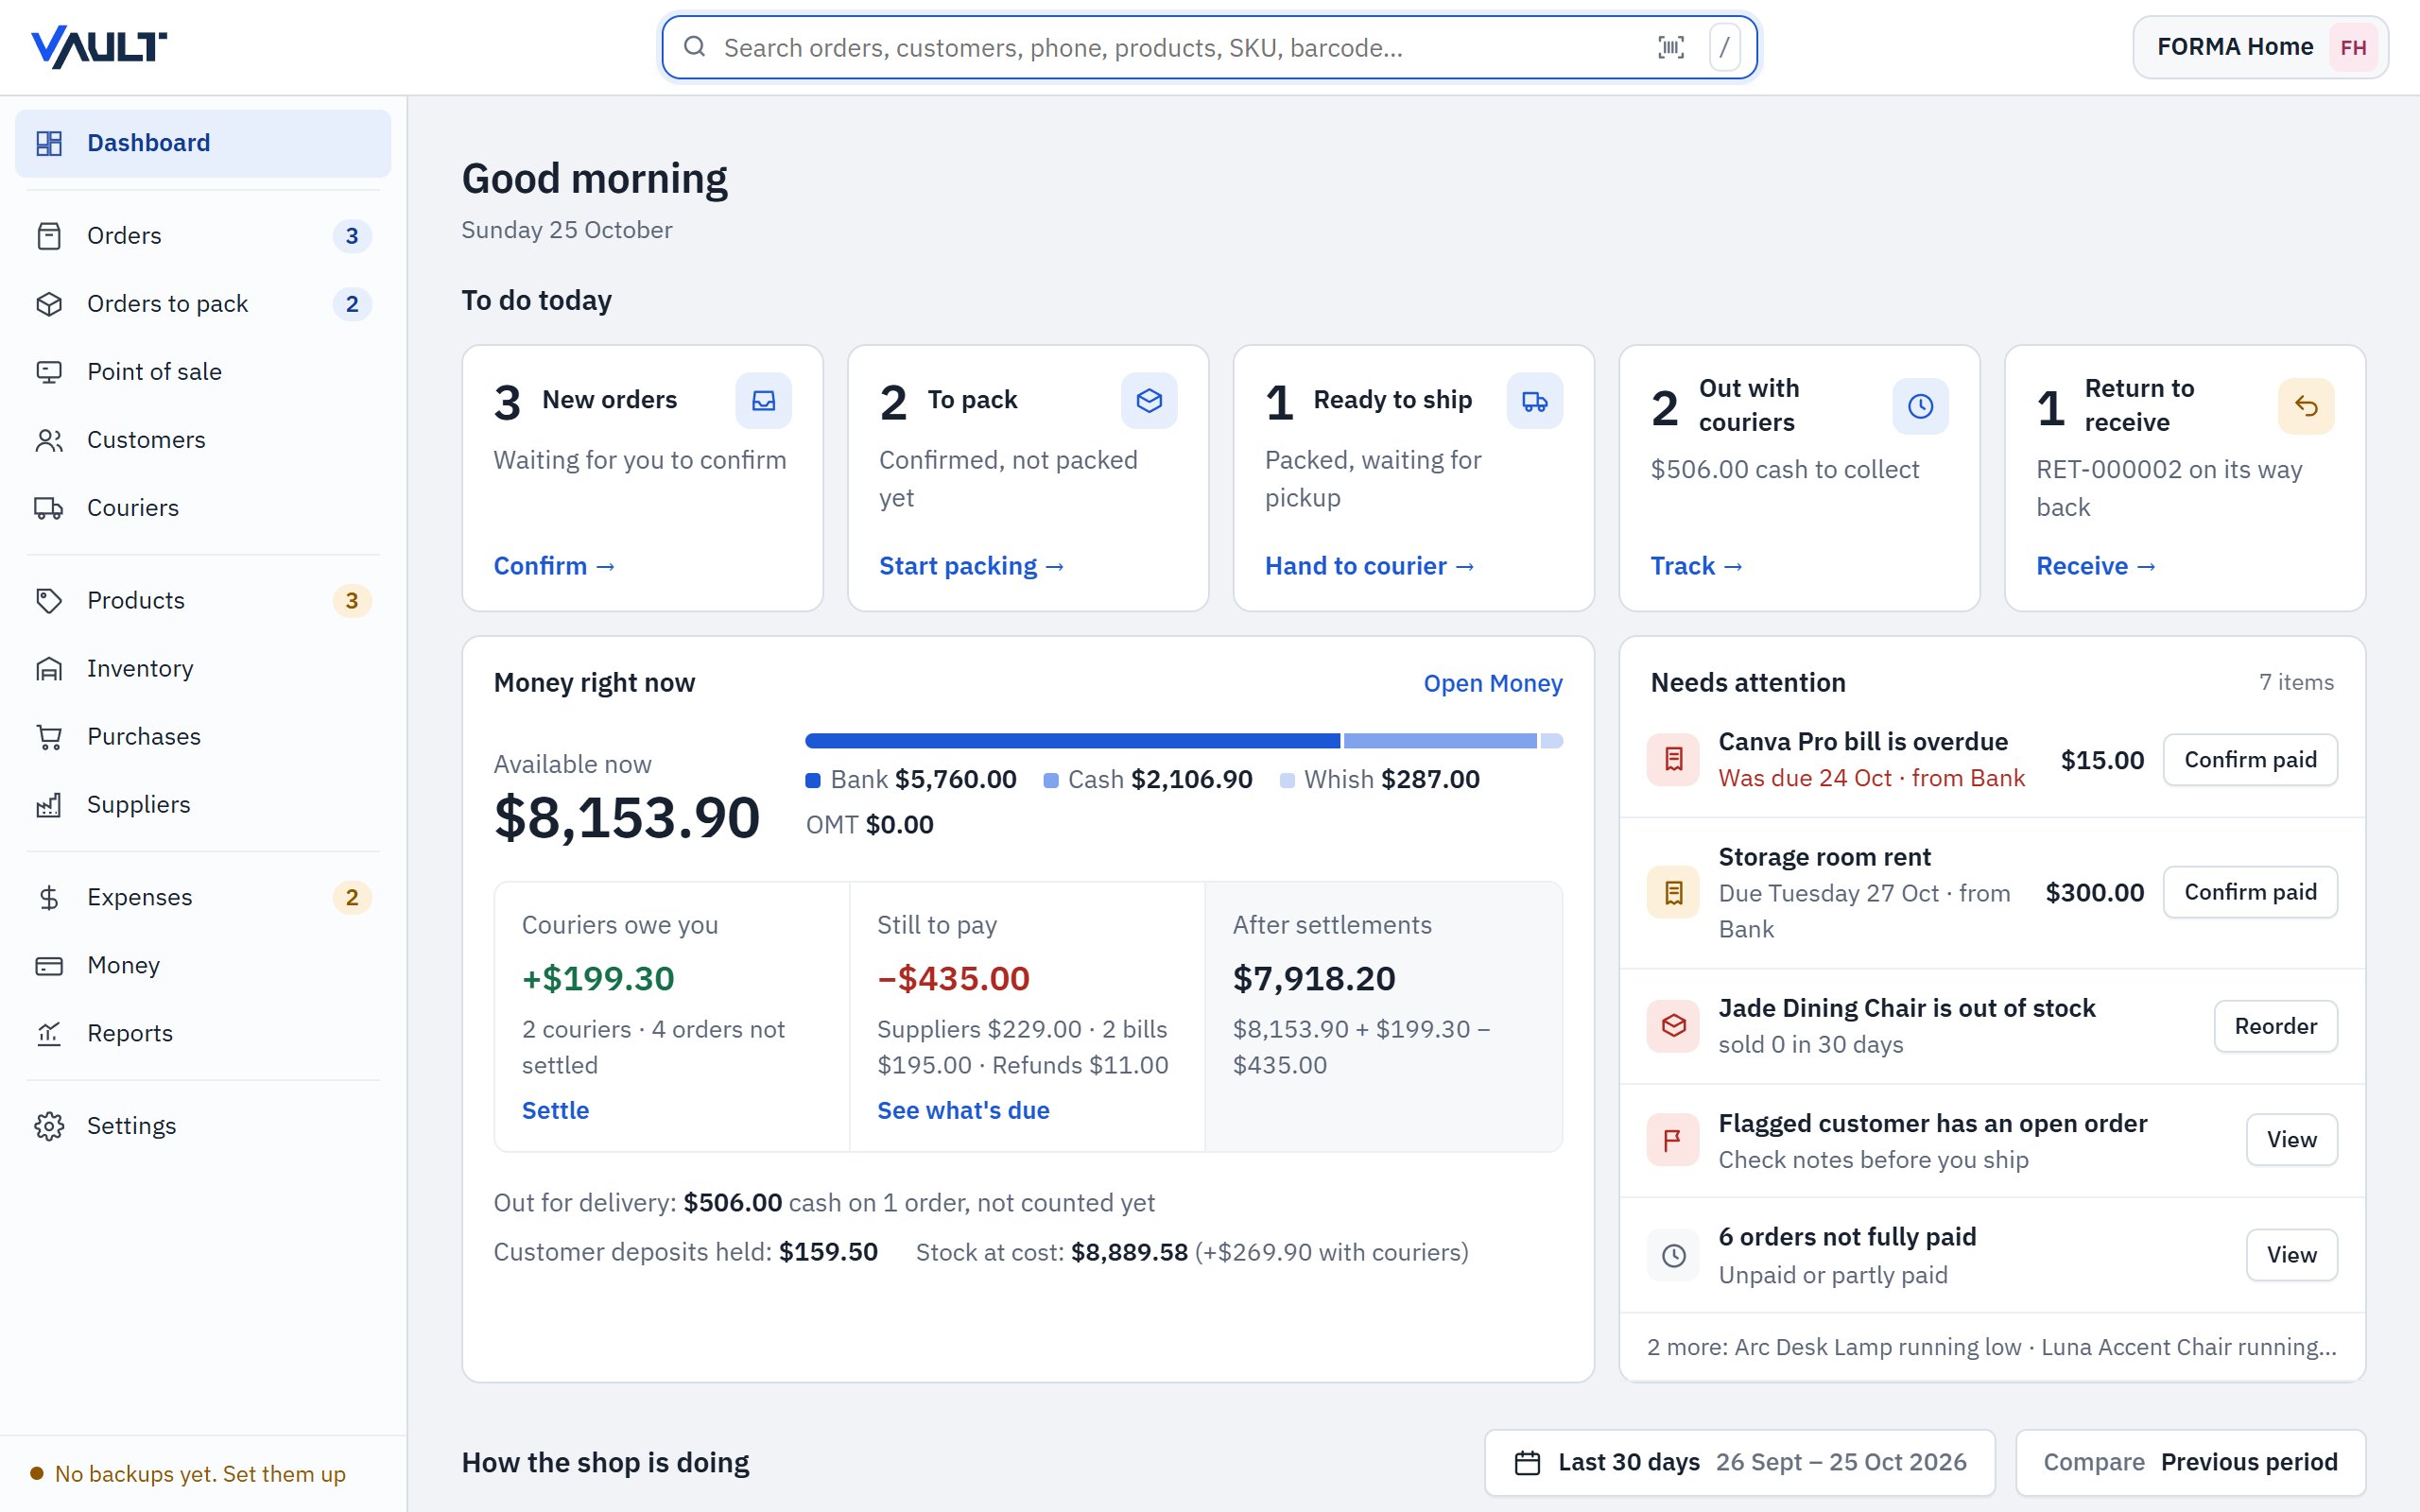Click Reorder for Jade Dining Chair
The image size is (2420, 1512).
(x=2275, y=1026)
